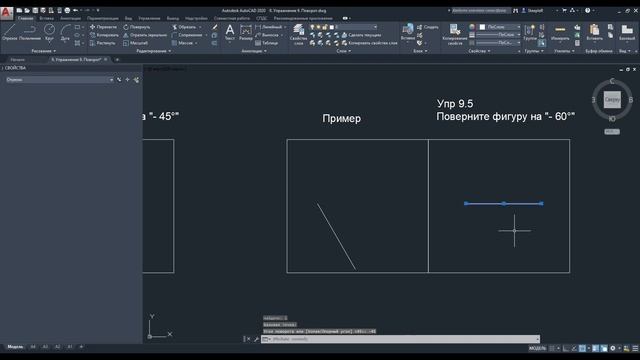Image resolution: width=640 pixels, height=360 pixels.
Task: Open the Вставка ribbon tab
Action: pos(47,18)
